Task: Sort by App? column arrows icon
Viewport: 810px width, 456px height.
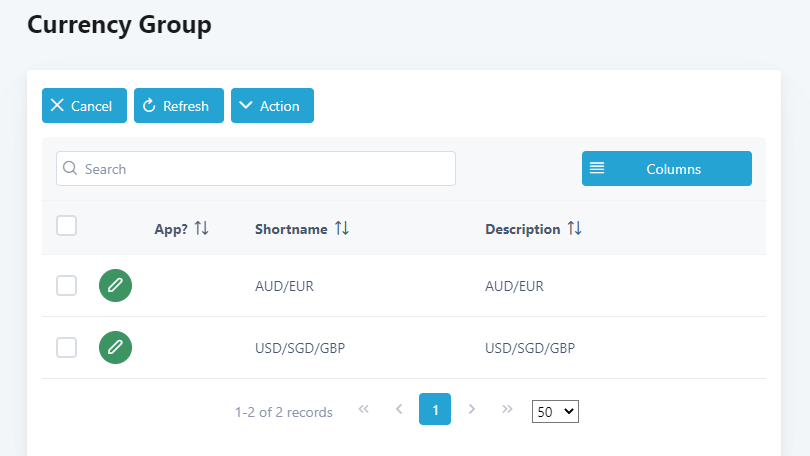Action: [202, 229]
